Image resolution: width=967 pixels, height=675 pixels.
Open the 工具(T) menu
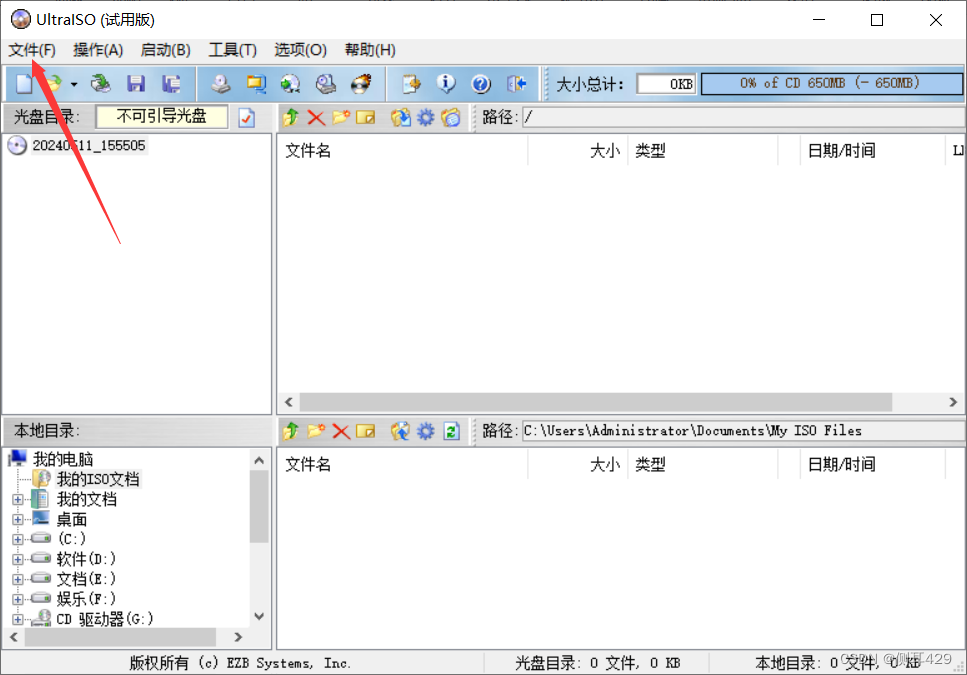coord(232,50)
